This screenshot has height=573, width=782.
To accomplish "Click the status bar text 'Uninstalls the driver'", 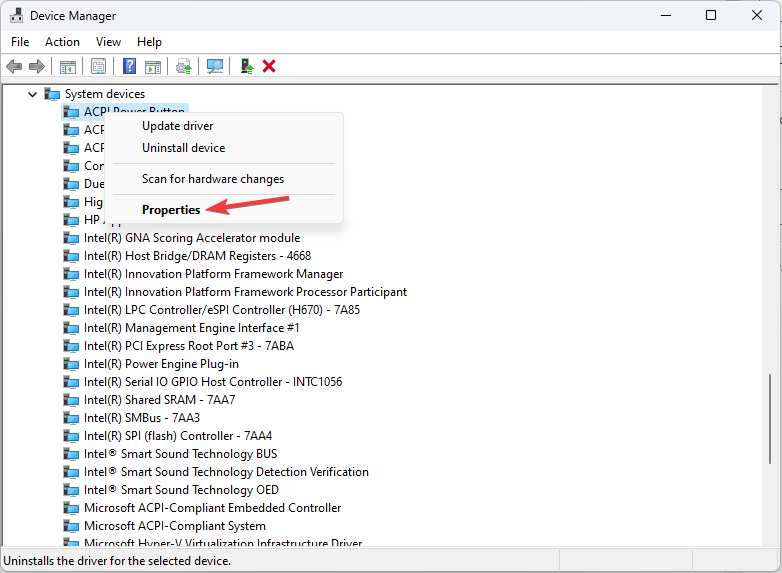I will (x=117, y=561).
